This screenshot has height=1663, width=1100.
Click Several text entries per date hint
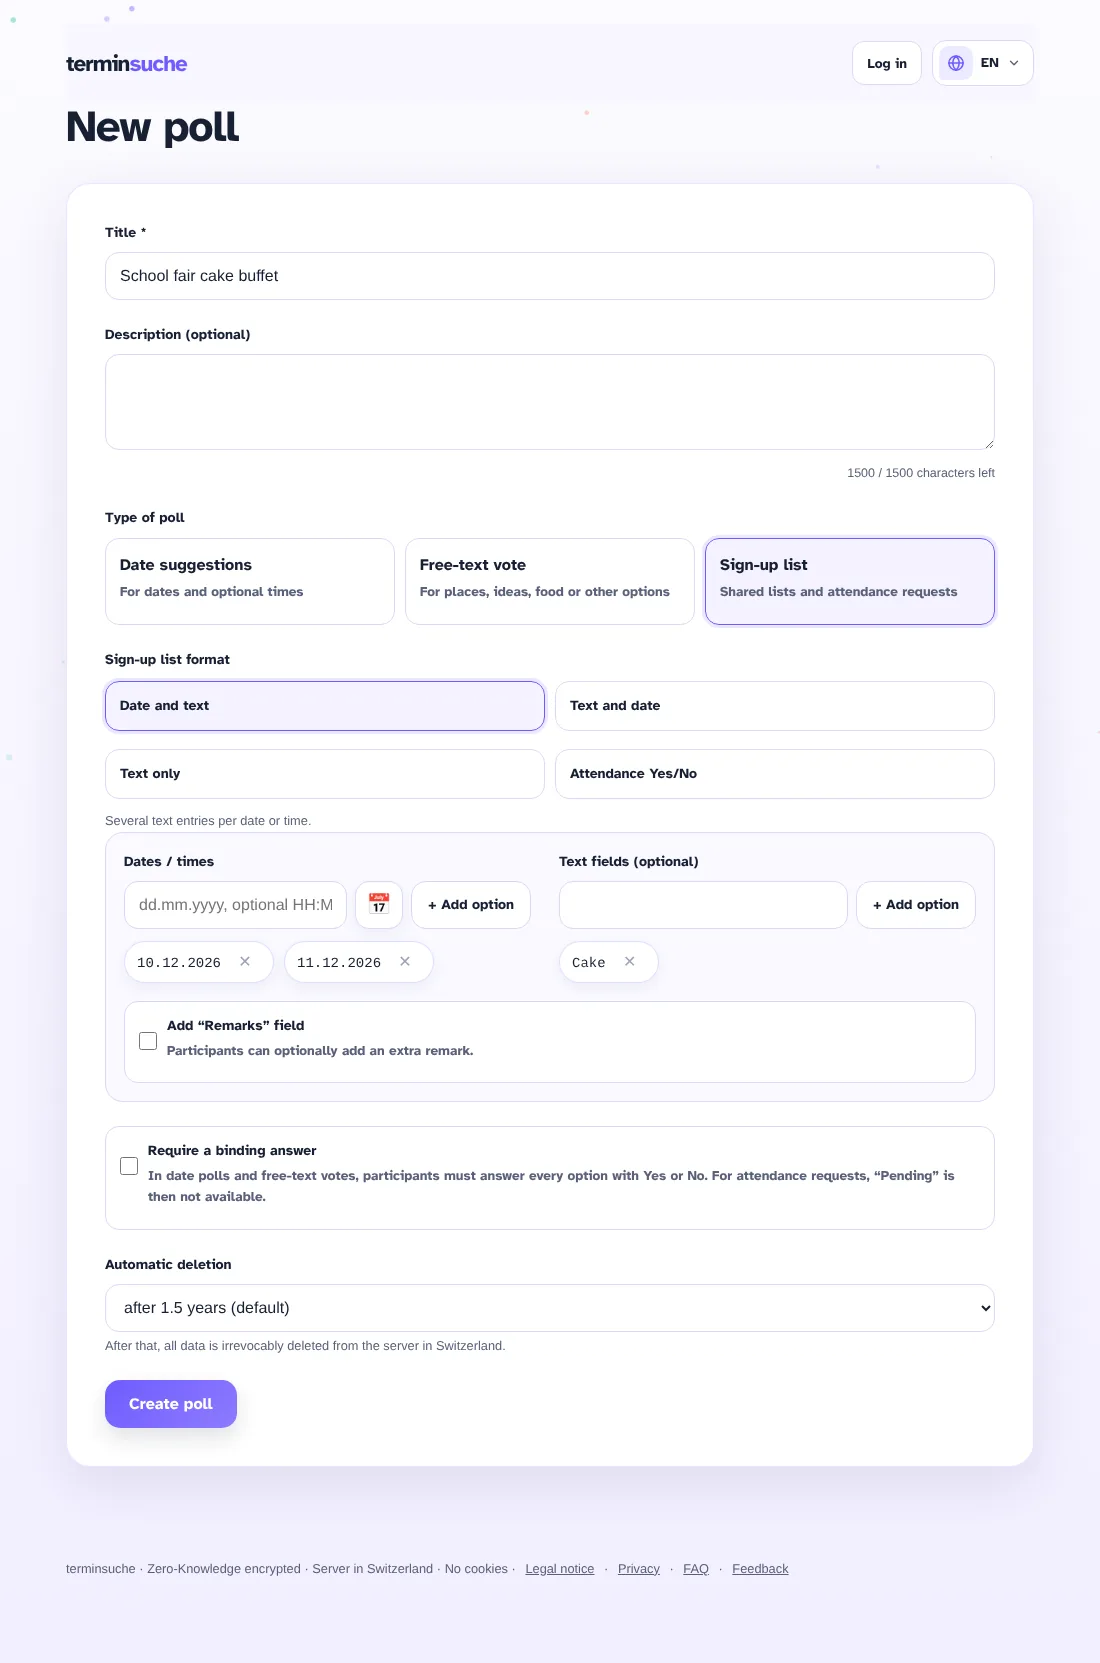pyautogui.click(x=208, y=821)
